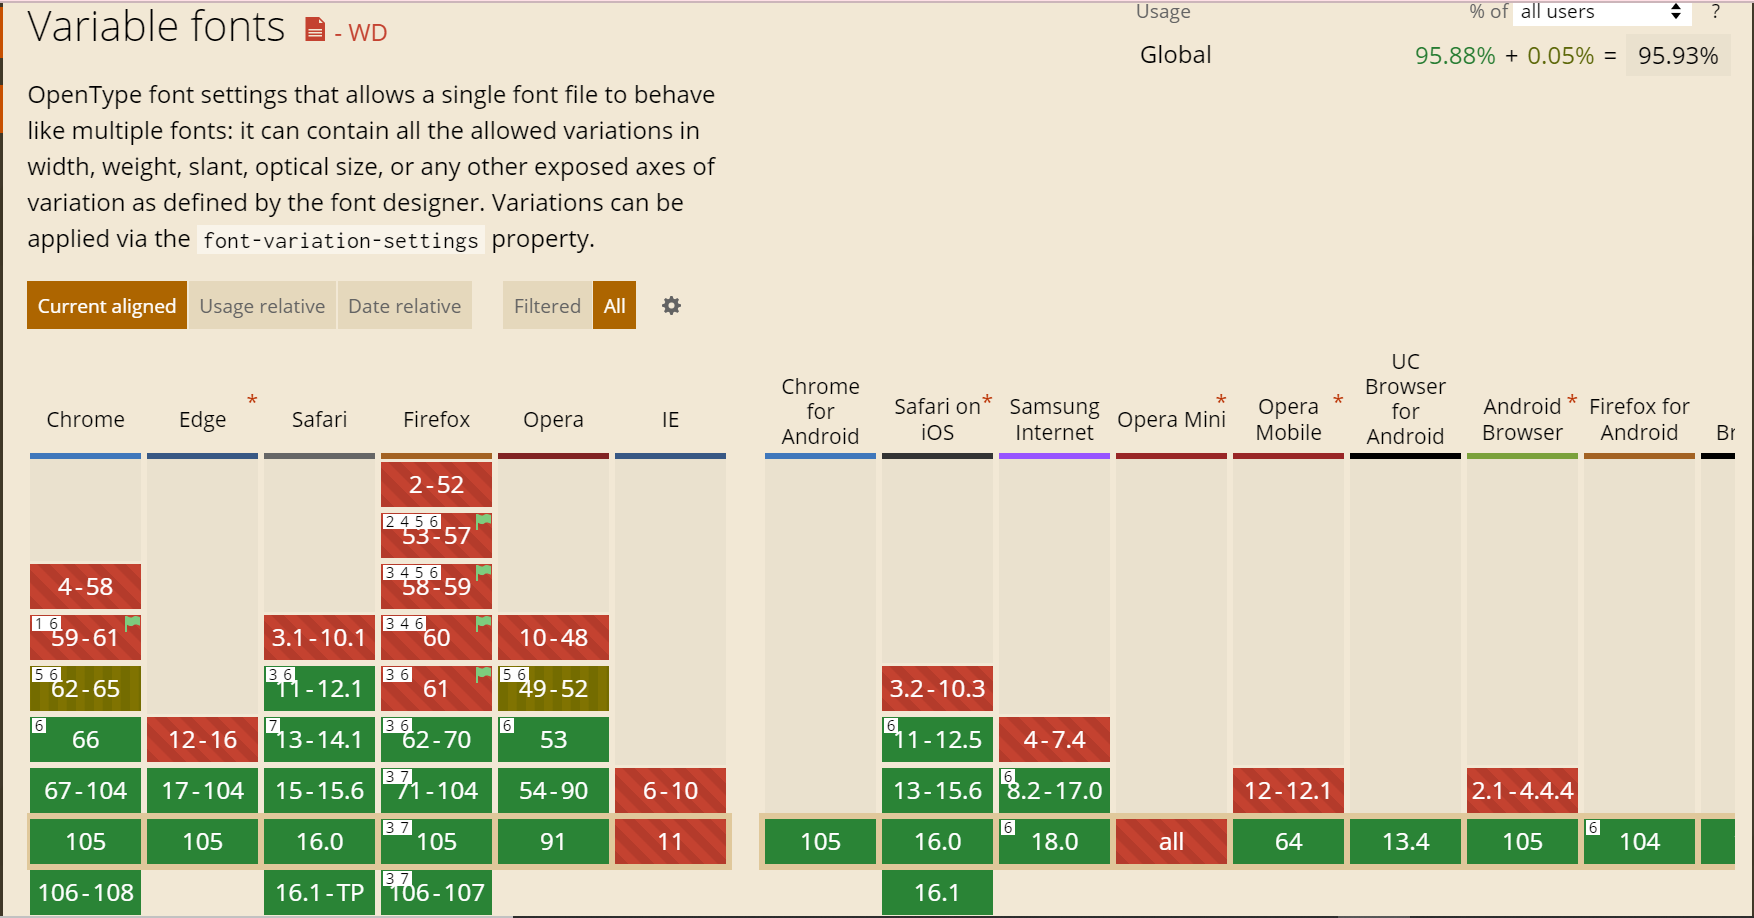Image resolution: width=1754 pixels, height=918 pixels.
Task: Click the green flag on Firefox 58-59
Action: [484, 571]
